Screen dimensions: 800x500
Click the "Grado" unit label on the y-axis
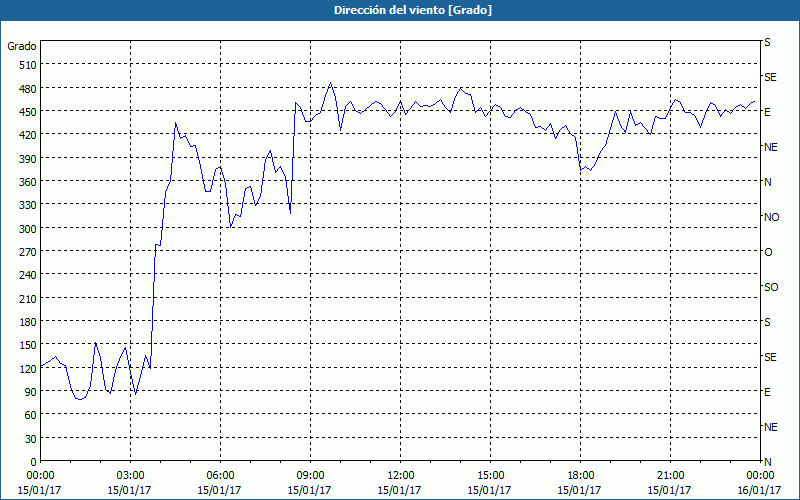[x=22, y=46]
